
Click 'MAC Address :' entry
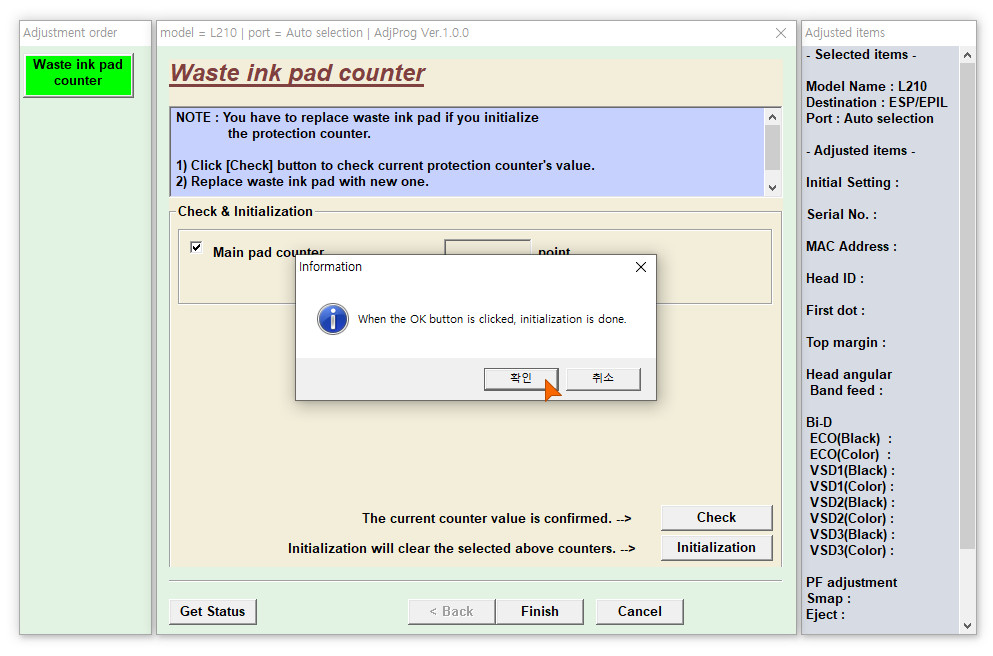tap(851, 246)
